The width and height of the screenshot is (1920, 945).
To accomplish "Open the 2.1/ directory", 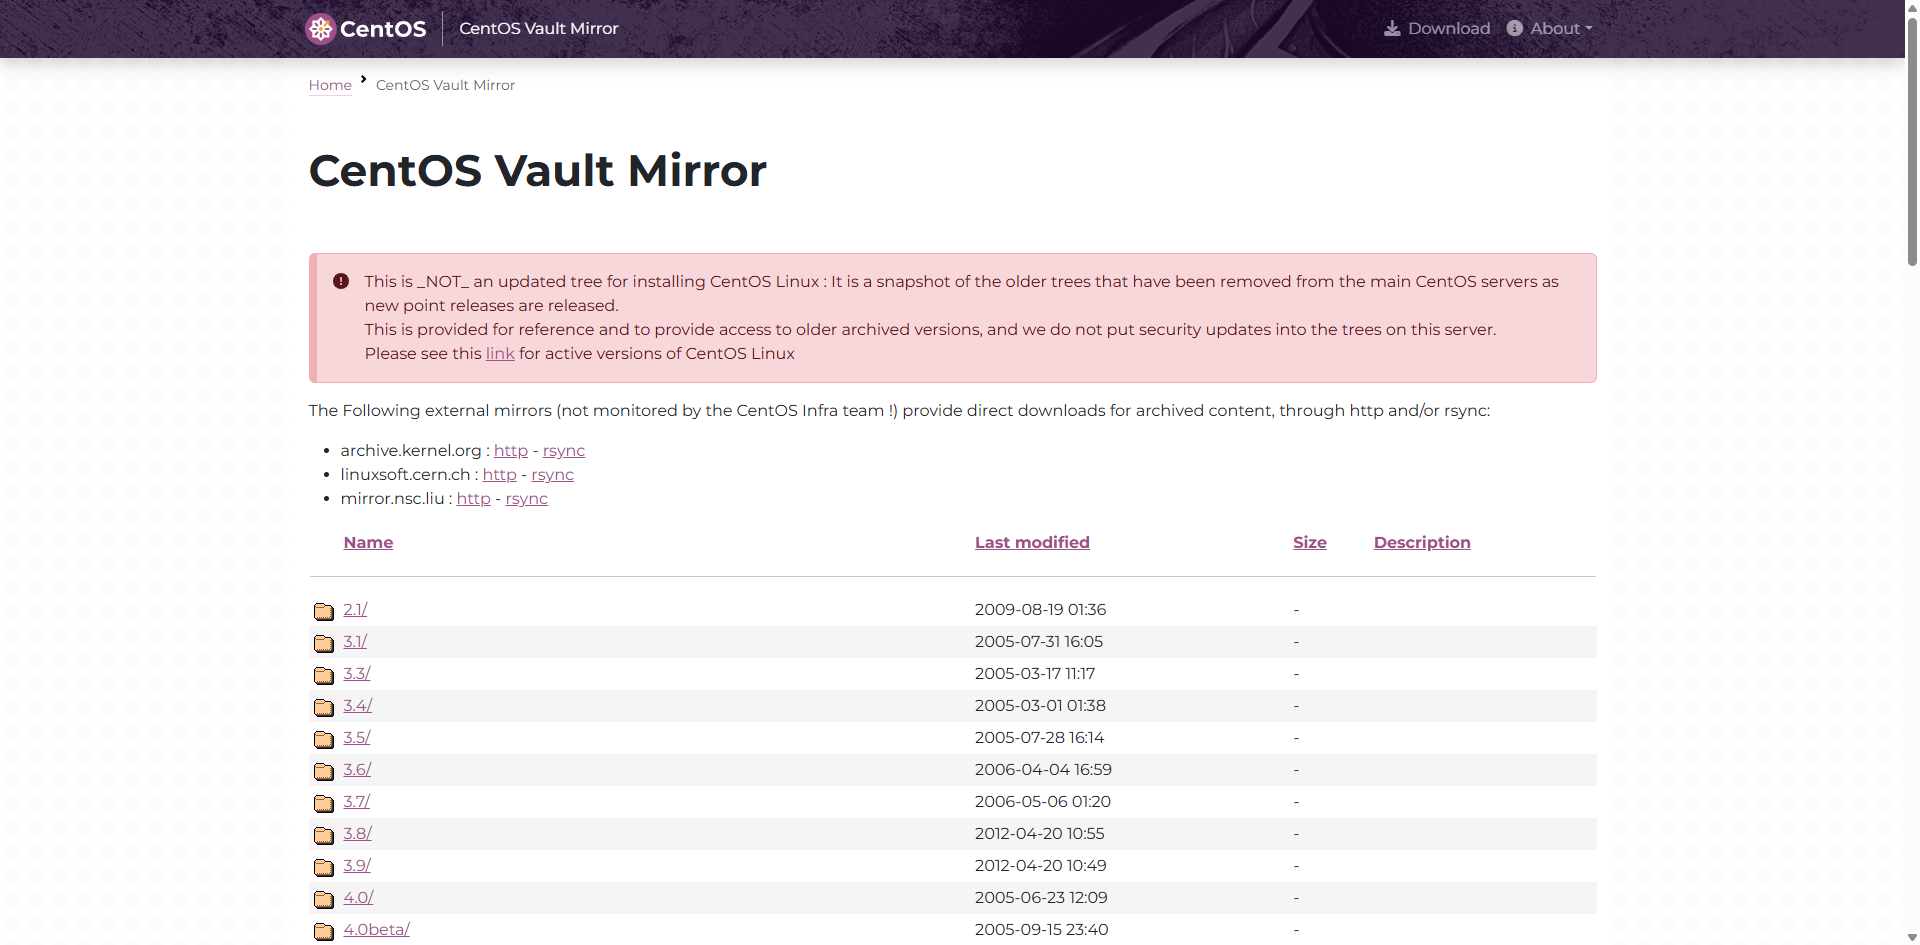I will coord(356,609).
